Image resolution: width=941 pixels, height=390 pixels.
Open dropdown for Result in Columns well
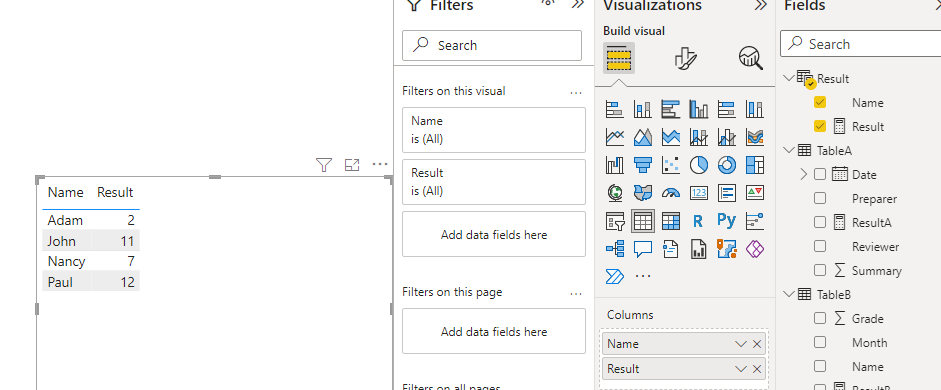741,369
